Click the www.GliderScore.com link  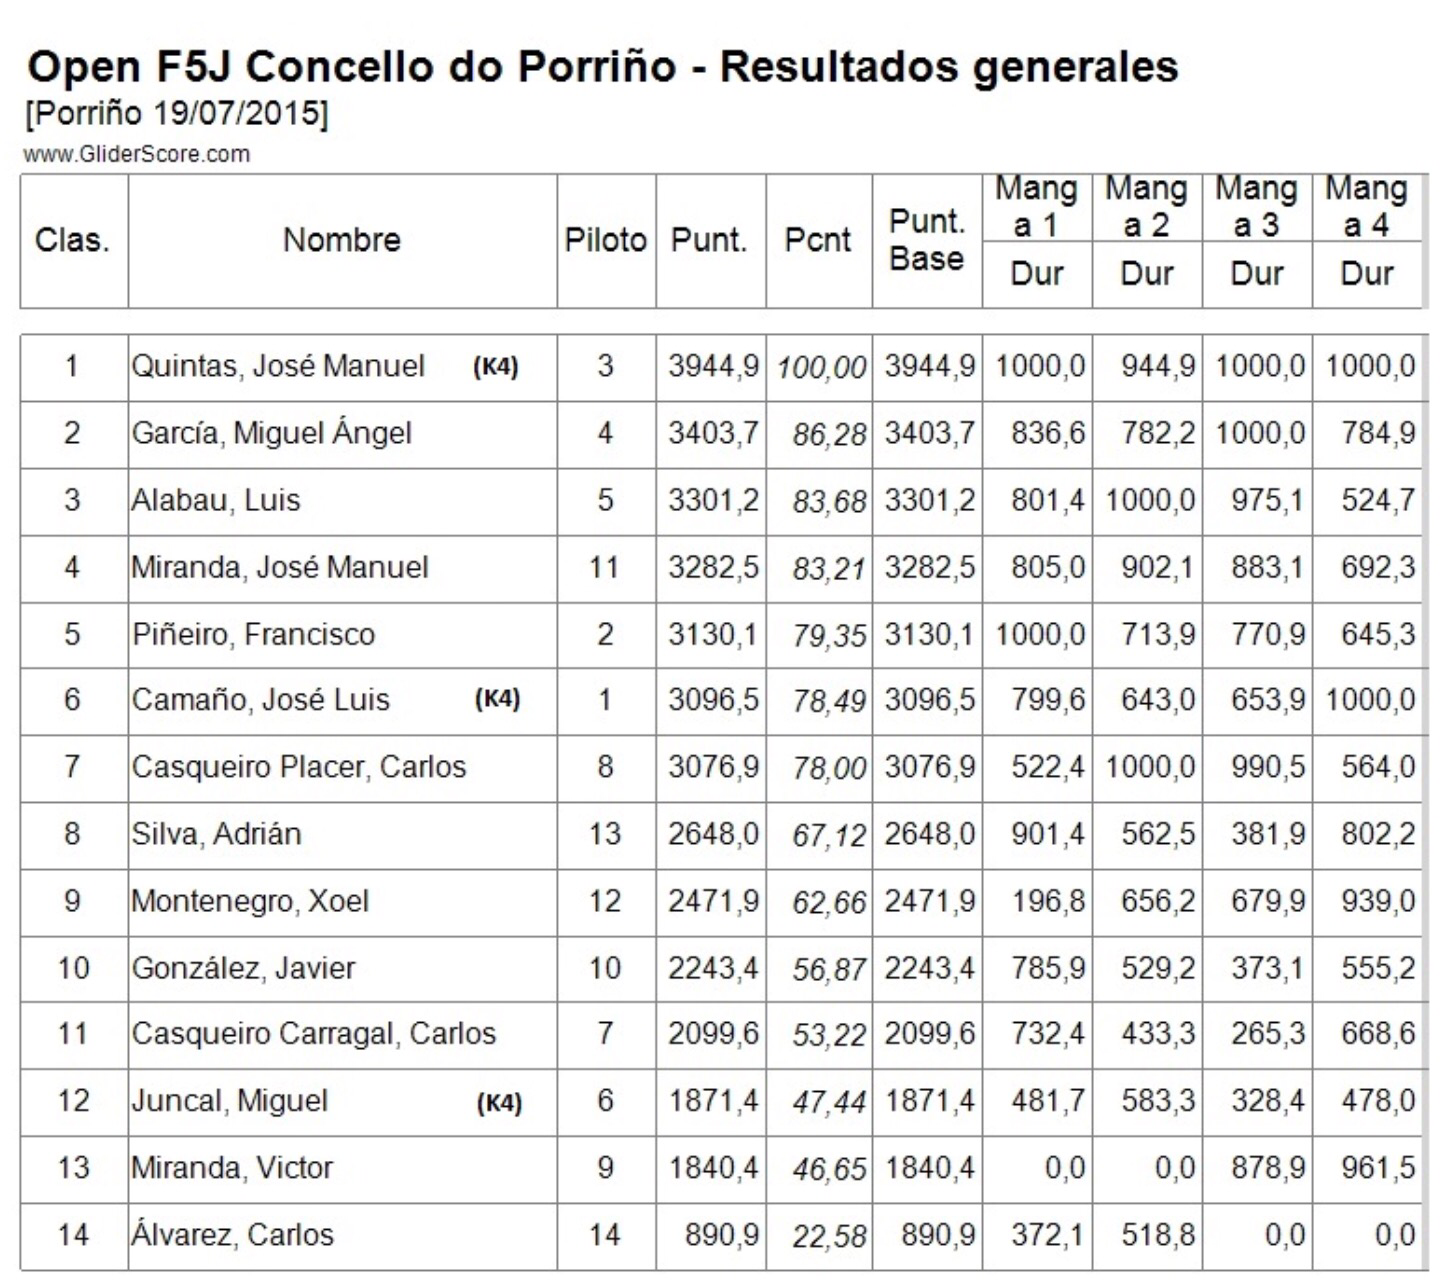tap(136, 154)
